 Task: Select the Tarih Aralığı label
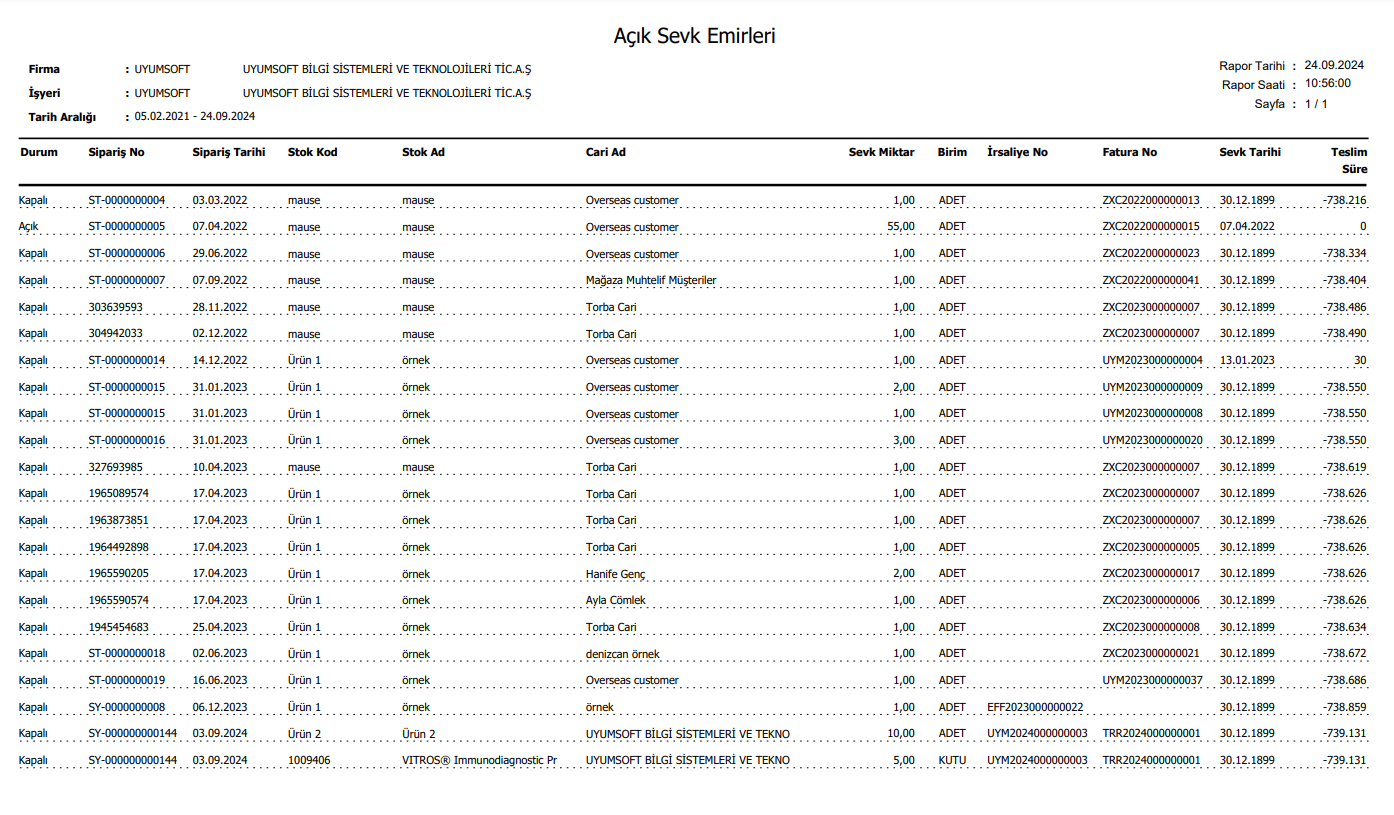click(62, 117)
